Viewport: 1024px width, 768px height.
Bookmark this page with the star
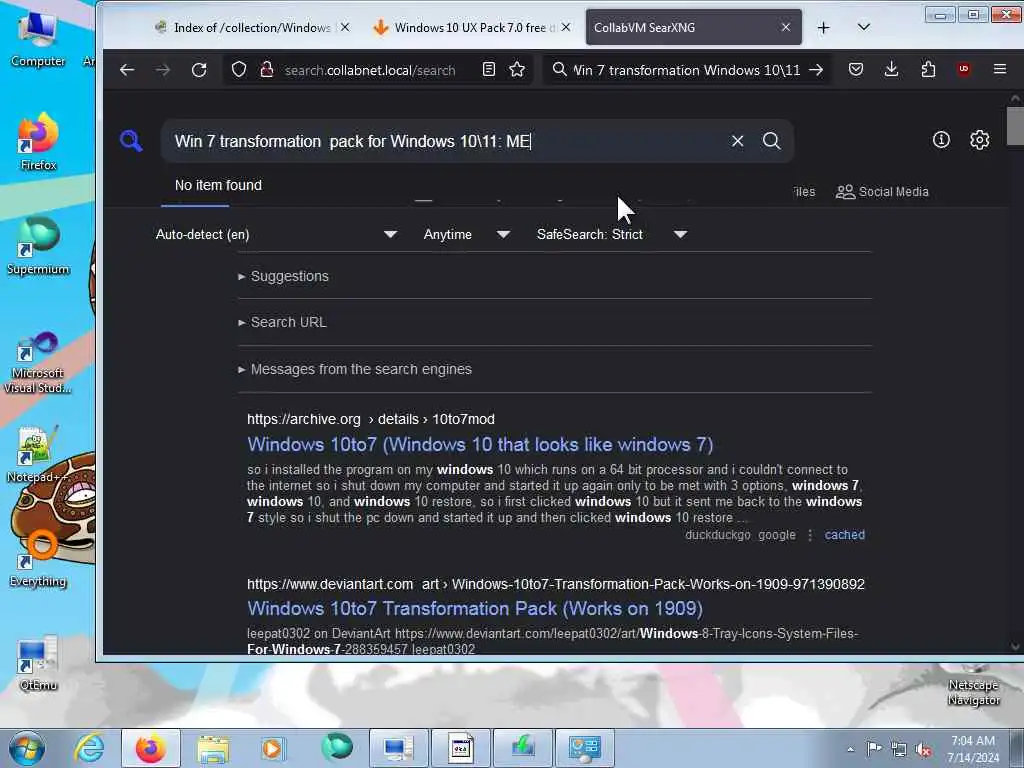(x=517, y=69)
